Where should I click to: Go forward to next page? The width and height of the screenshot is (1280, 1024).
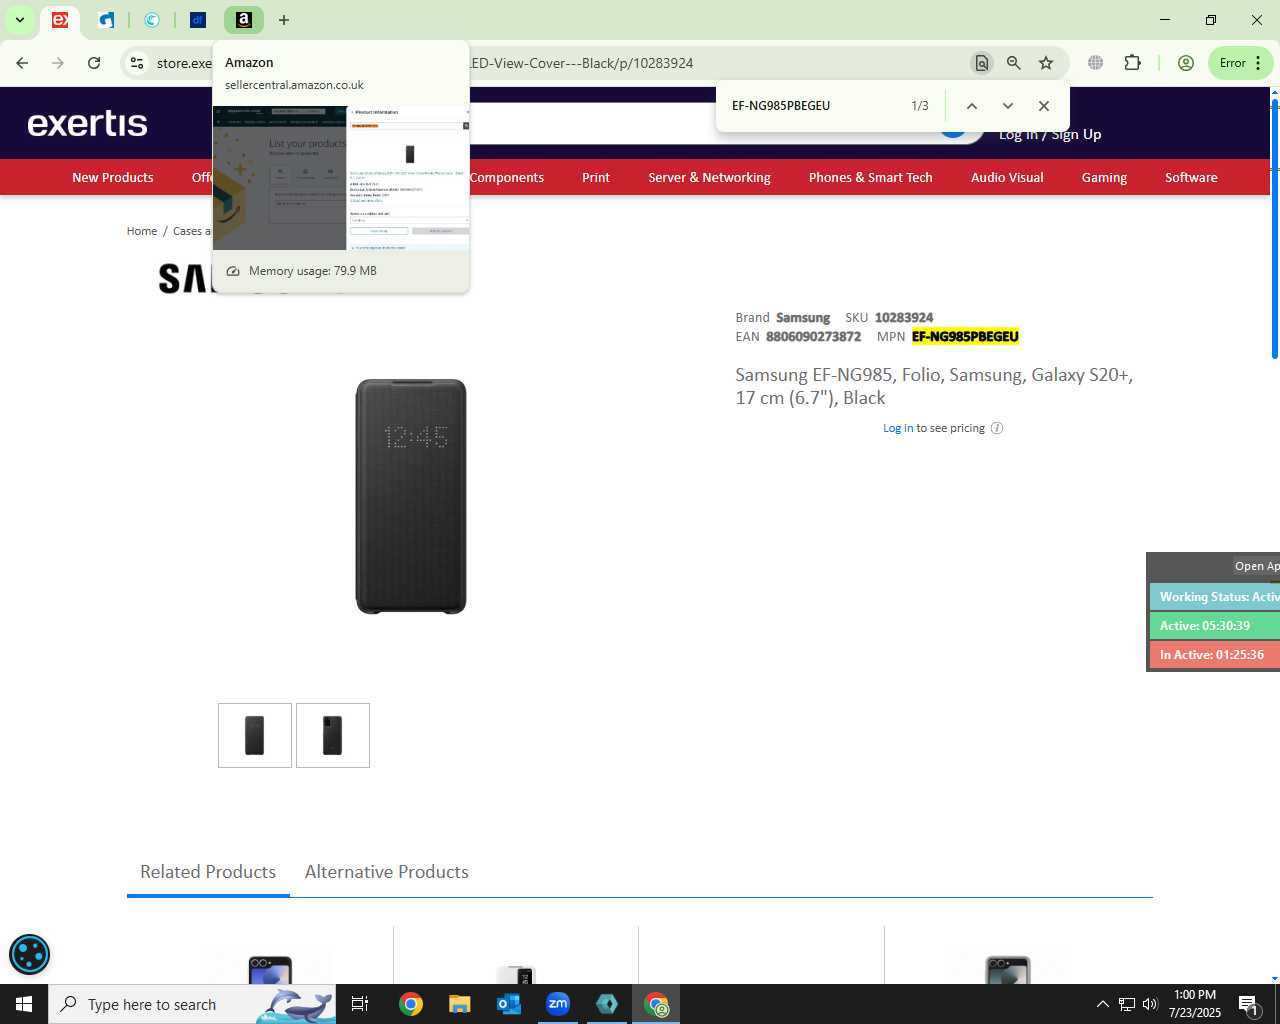coord(58,63)
